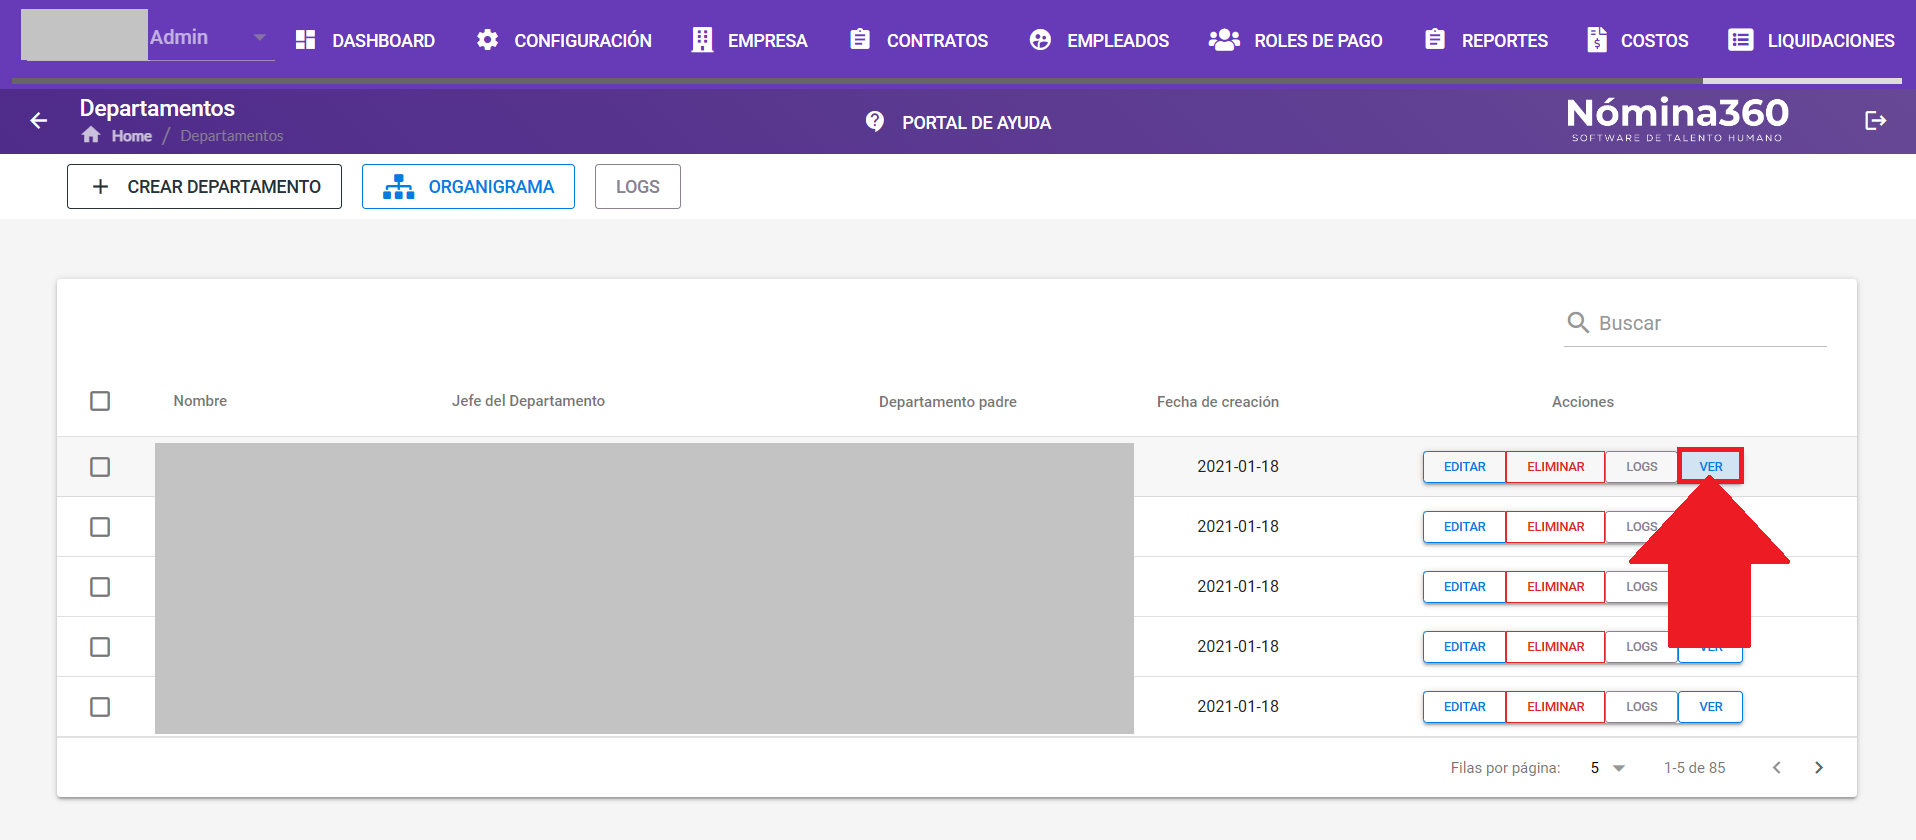Open the Contratos menu
Screen dimensions: 1916x840
click(919, 40)
